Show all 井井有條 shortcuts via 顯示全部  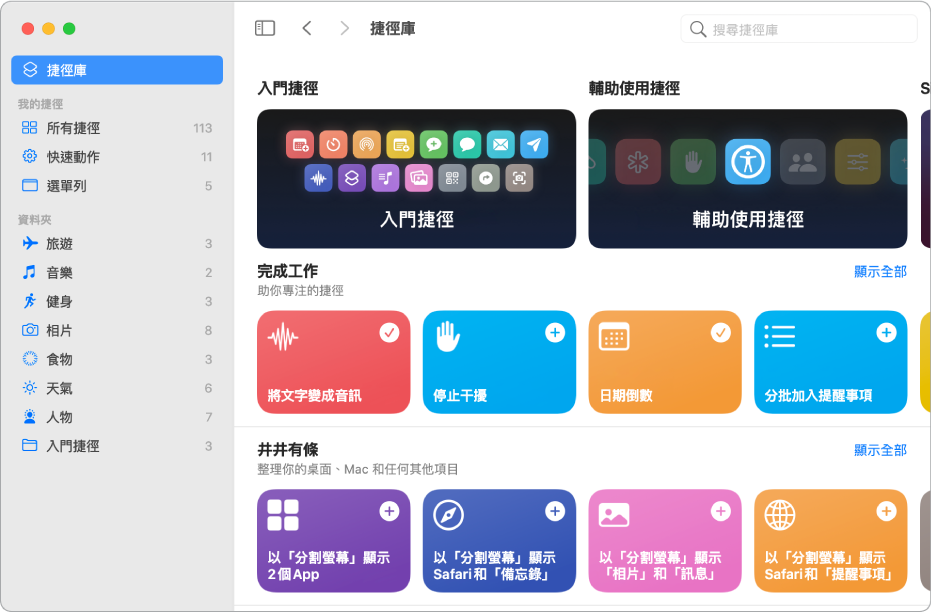point(880,450)
